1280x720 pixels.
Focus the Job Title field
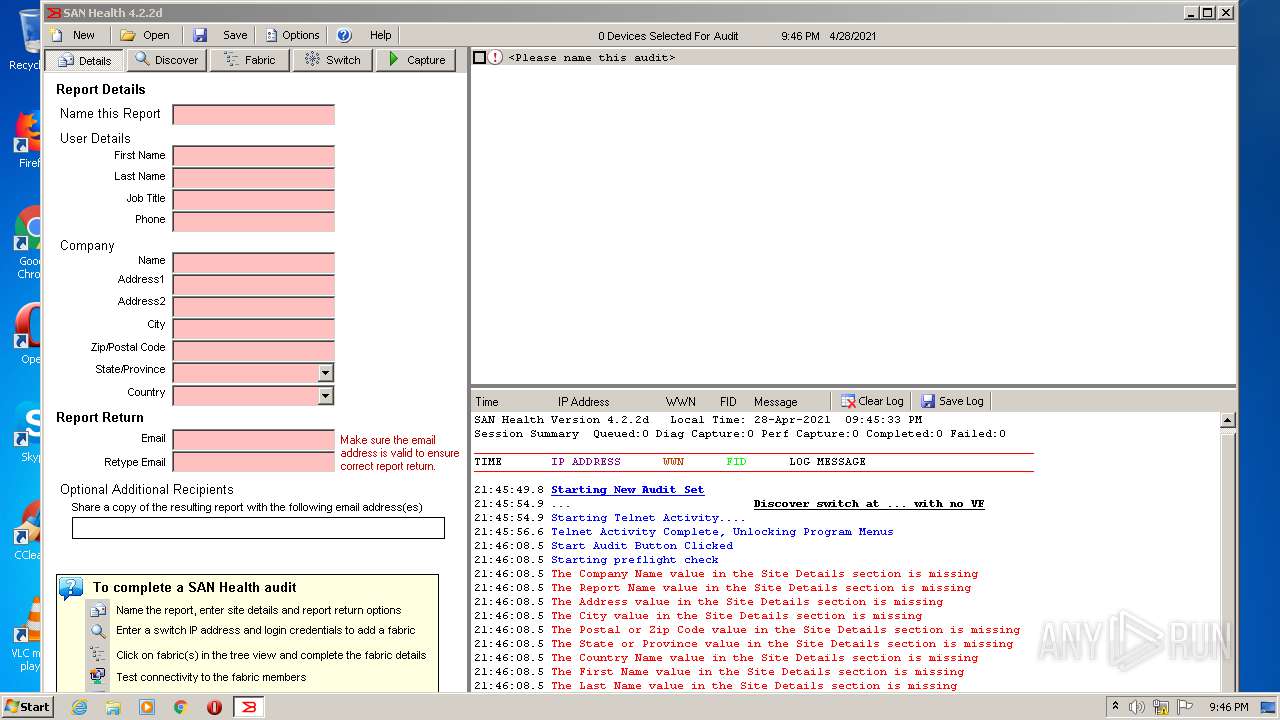coord(254,200)
